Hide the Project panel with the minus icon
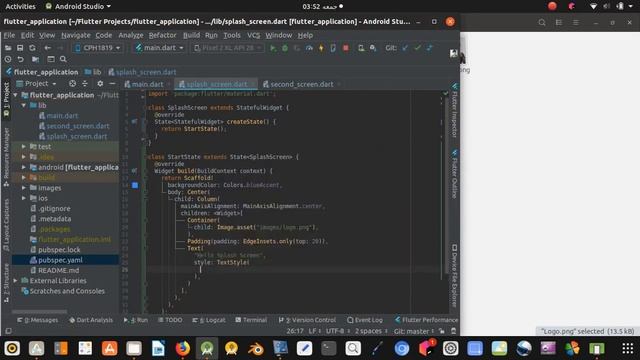The width and height of the screenshot is (640, 360). click(x=112, y=83)
